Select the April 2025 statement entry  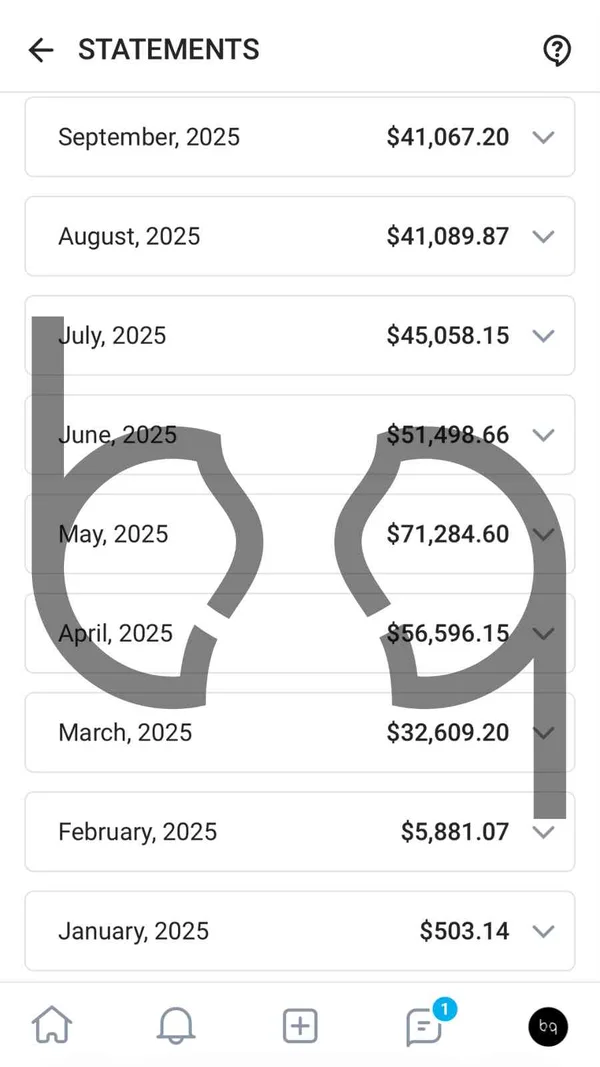[x=300, y=633]
